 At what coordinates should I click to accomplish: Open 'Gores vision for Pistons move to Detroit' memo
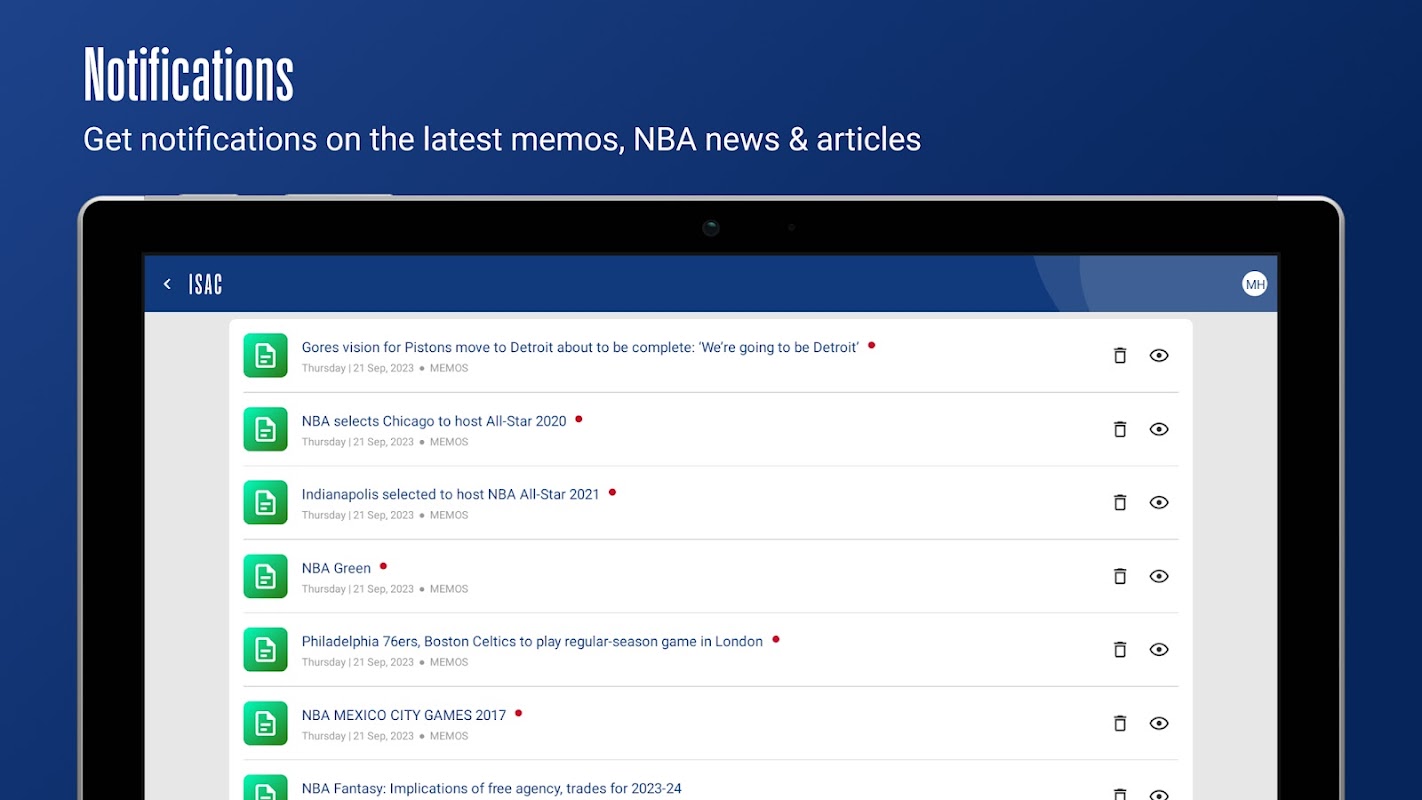pos(580,347)
